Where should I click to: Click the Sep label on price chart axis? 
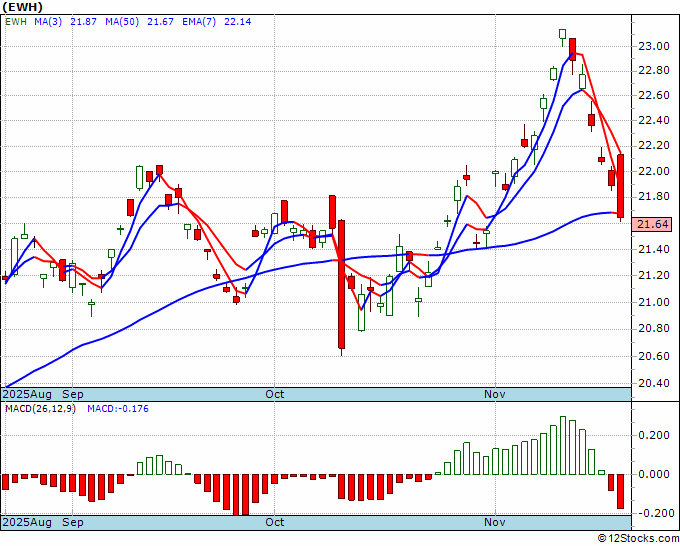[73, 395]
